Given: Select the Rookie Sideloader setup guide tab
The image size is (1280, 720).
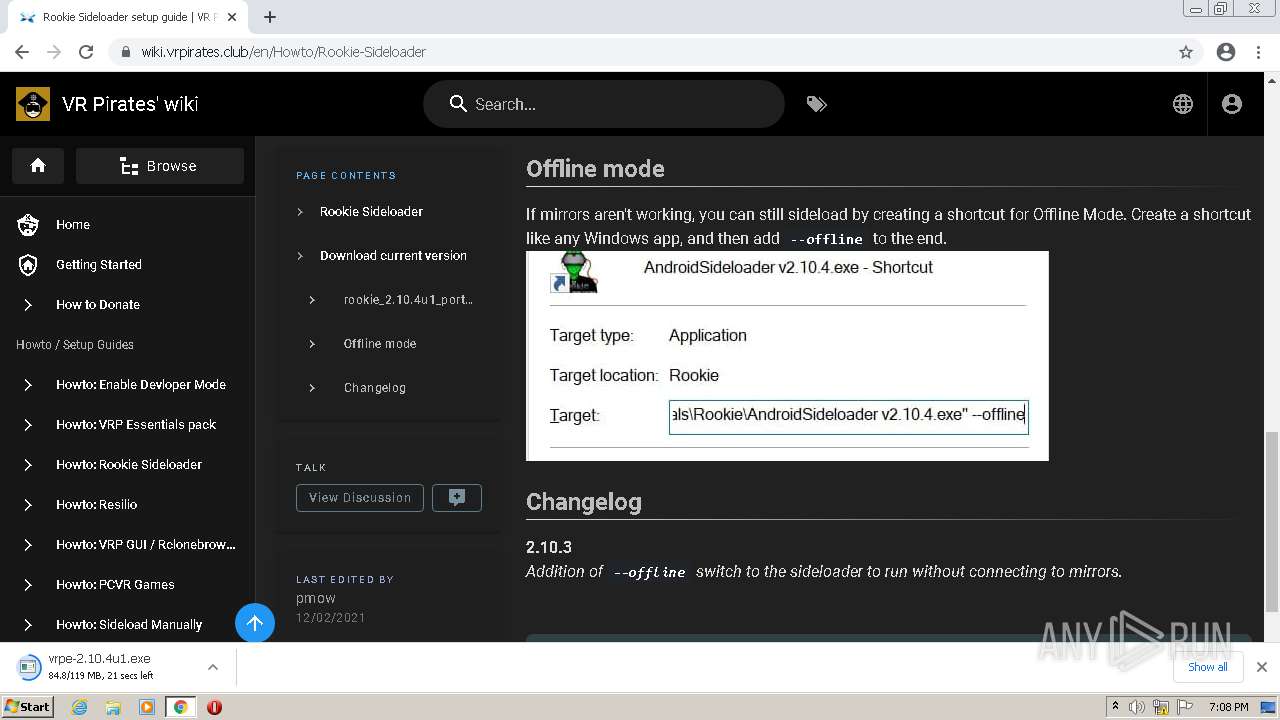Looking at the screenshot, I should point(128,17).
